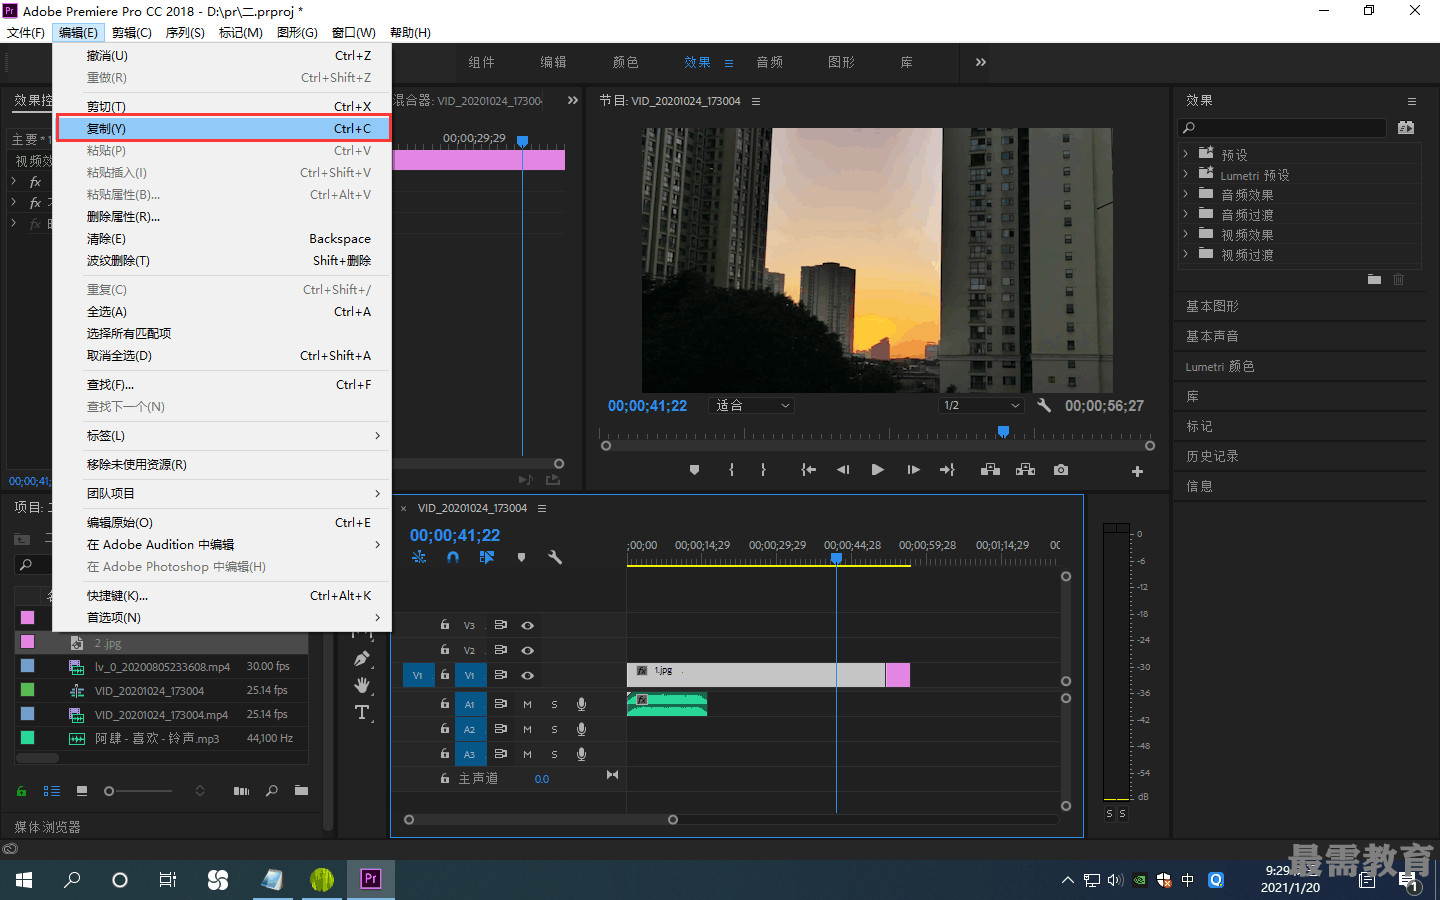Toggle V3 track output eye
This screenshot has height=900, width=1440.
point(527,625)
